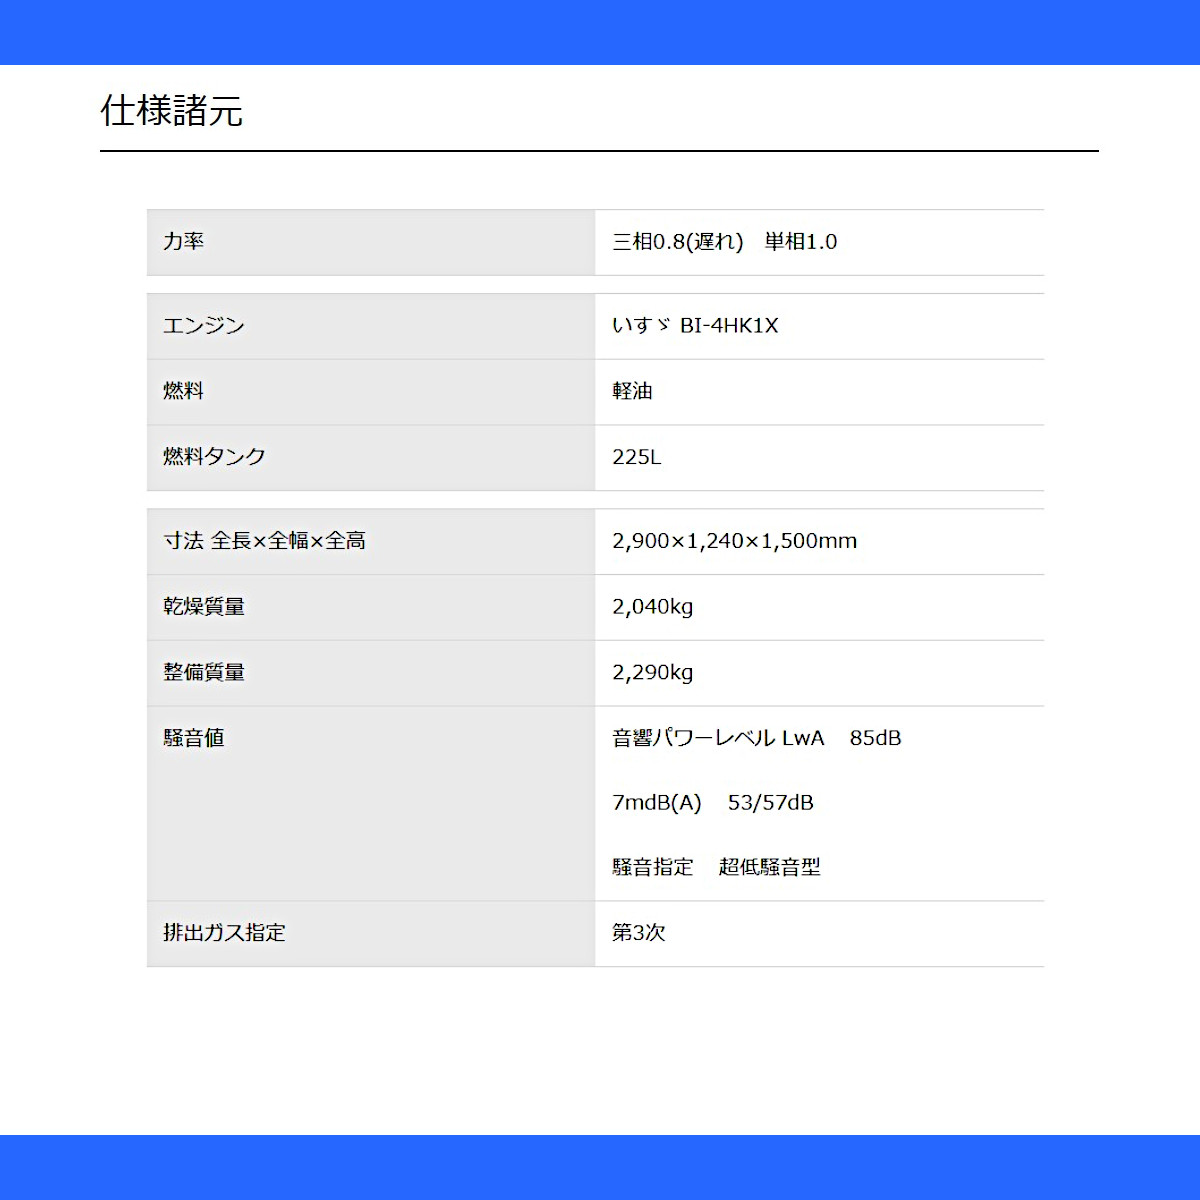This screenshot has height=1200, width=1200.
Task: Select the 燃料タンク label cell
Action: [x=371, y=457]
